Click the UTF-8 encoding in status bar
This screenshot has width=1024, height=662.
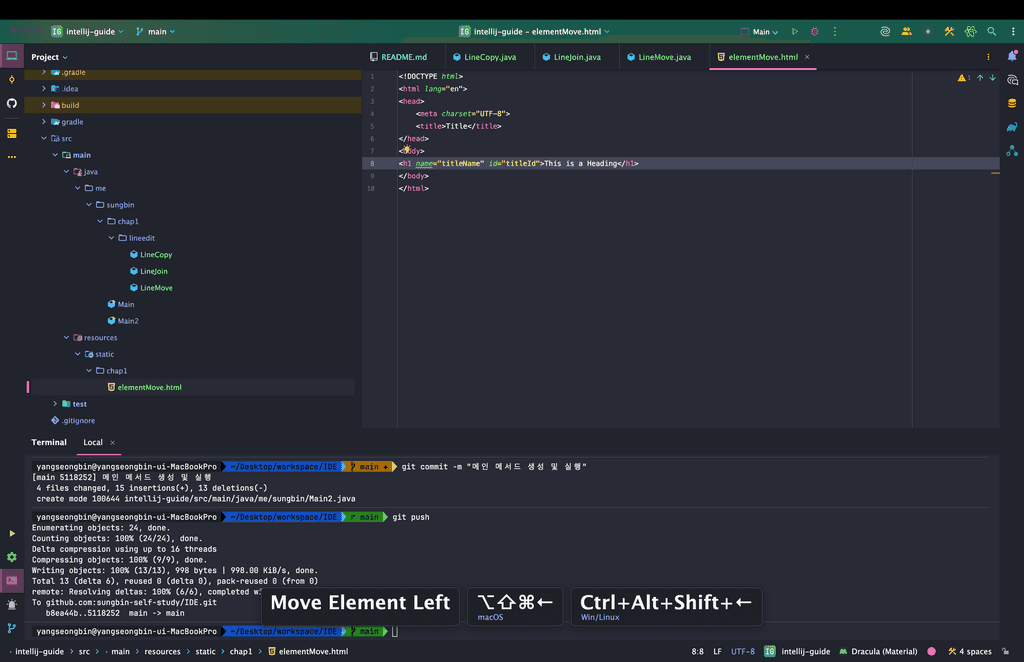click(x=743, y=651)
